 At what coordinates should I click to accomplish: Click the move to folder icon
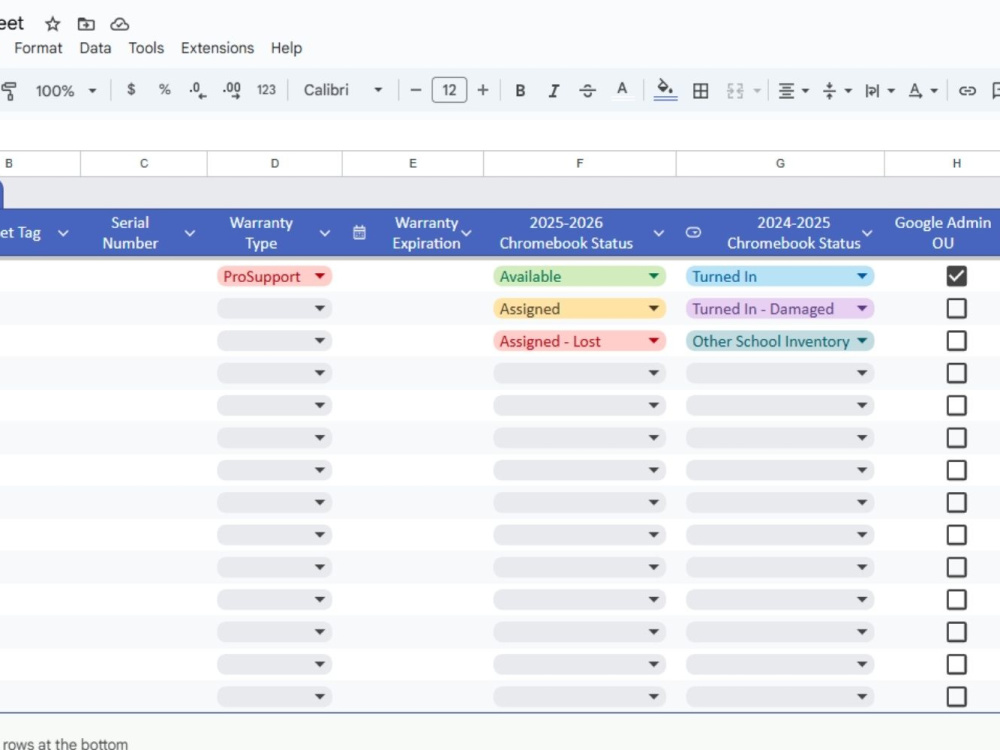coord(86,24)
